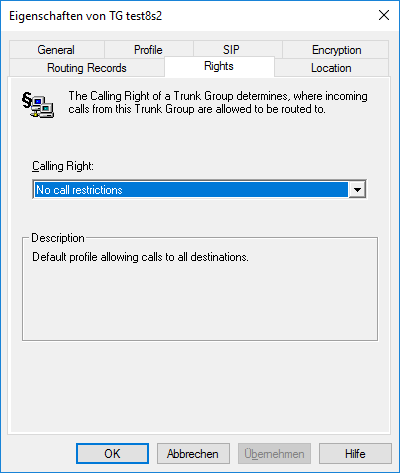Click the Übernehmen button

tap(274, 454)
